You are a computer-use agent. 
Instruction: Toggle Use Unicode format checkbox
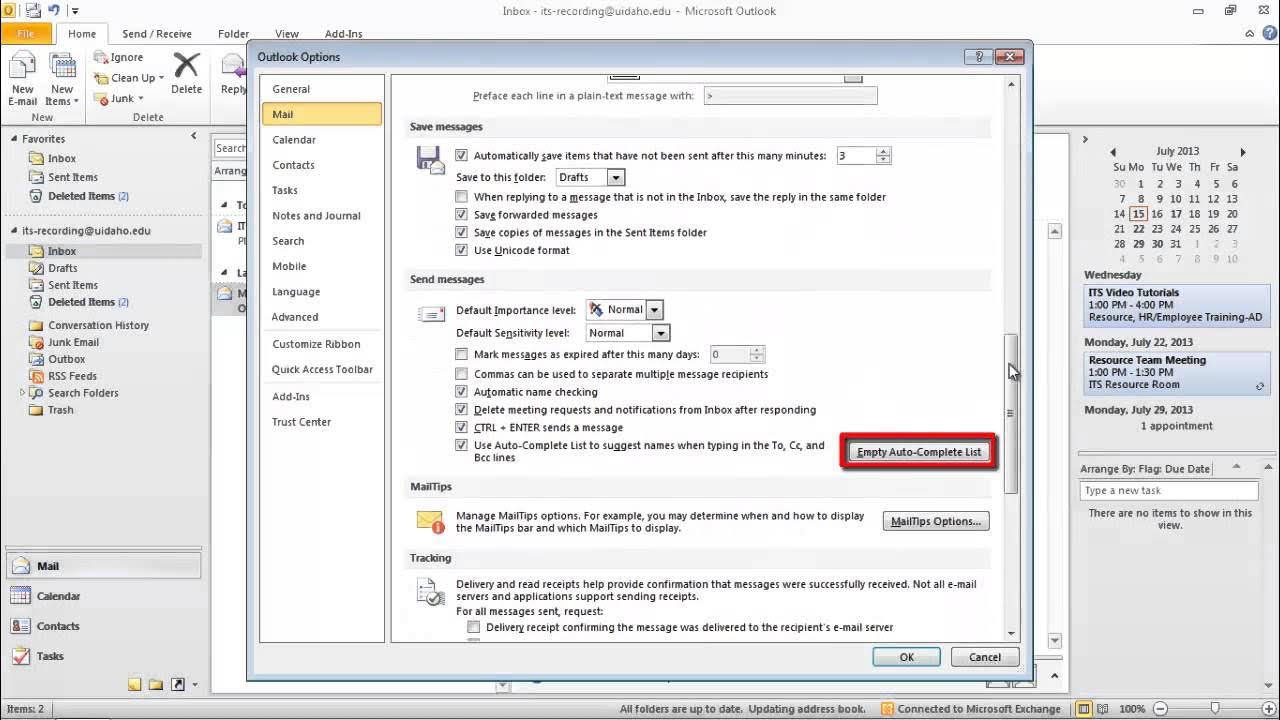point(461,250)
